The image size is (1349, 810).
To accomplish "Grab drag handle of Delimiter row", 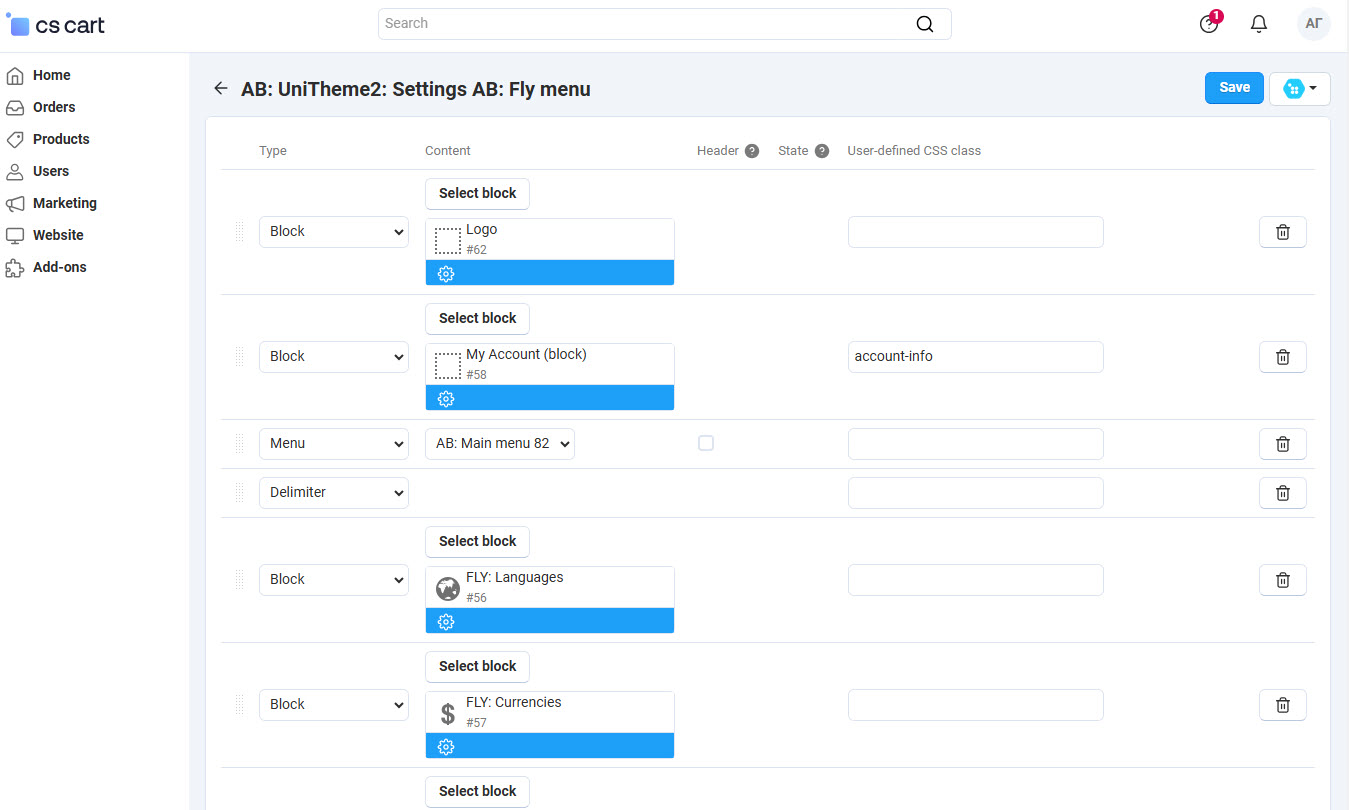I will pos(239,493).
